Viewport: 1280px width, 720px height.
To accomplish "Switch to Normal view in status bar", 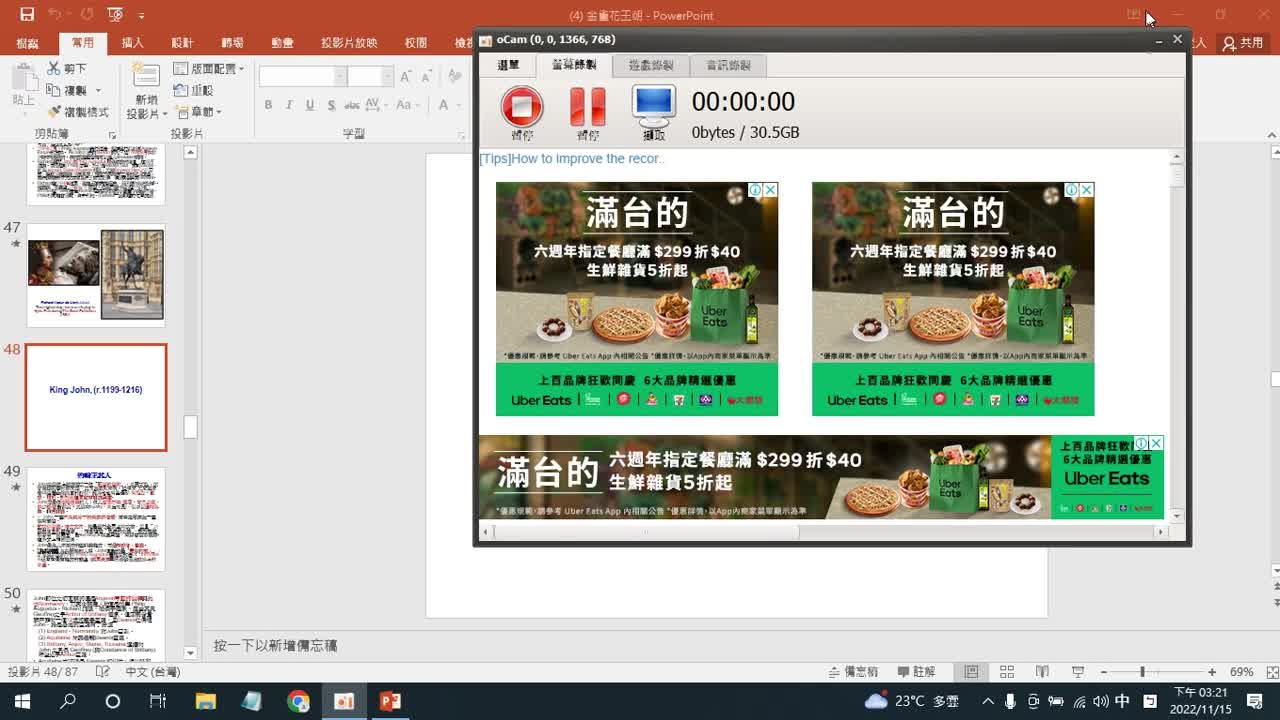I will pos(971,672).
